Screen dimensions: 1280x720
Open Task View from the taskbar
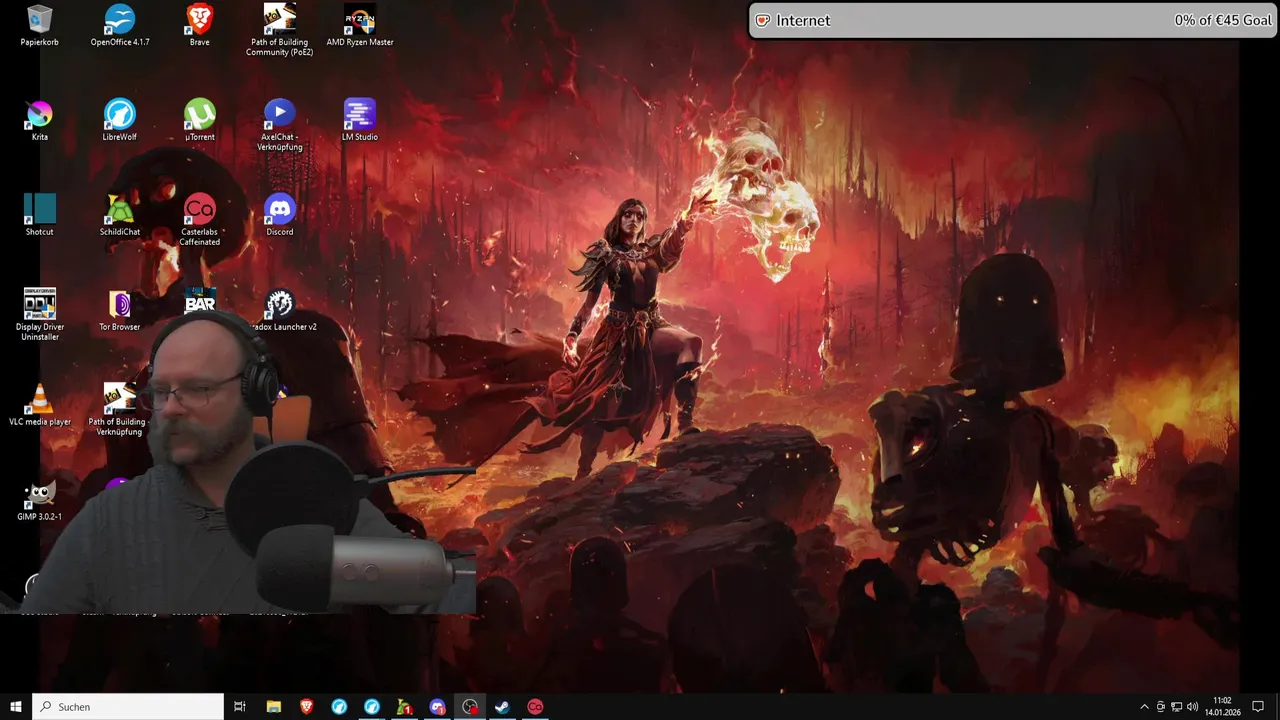[x=240, y=707]
